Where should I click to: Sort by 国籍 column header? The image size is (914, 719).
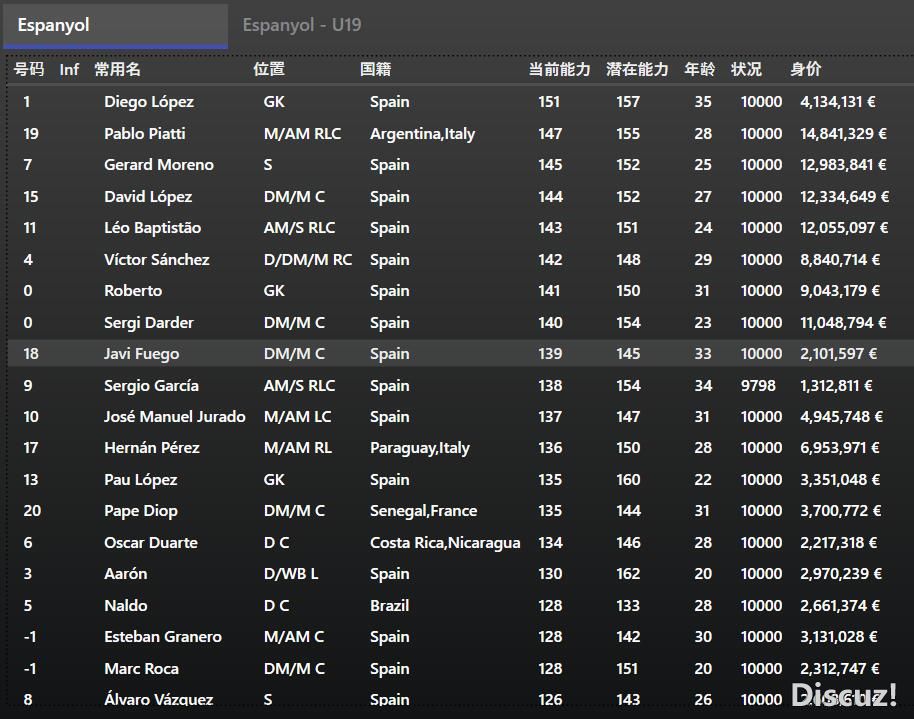click(375, 69)
